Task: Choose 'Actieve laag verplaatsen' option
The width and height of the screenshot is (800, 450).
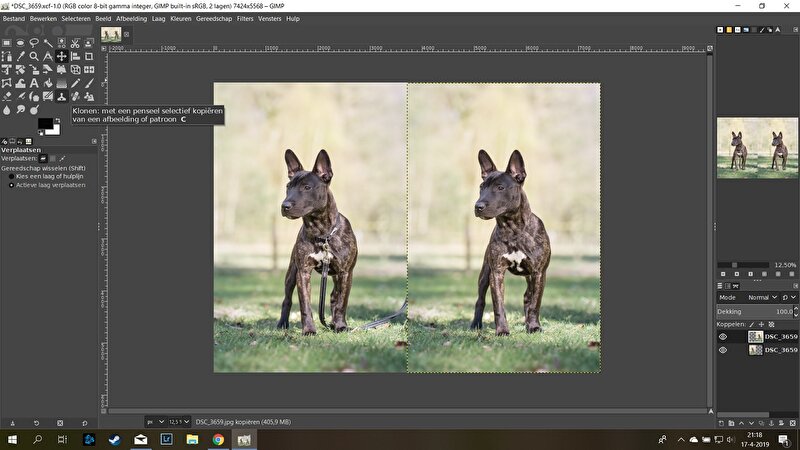Action: pyautogui.click(x=47, y=185)
